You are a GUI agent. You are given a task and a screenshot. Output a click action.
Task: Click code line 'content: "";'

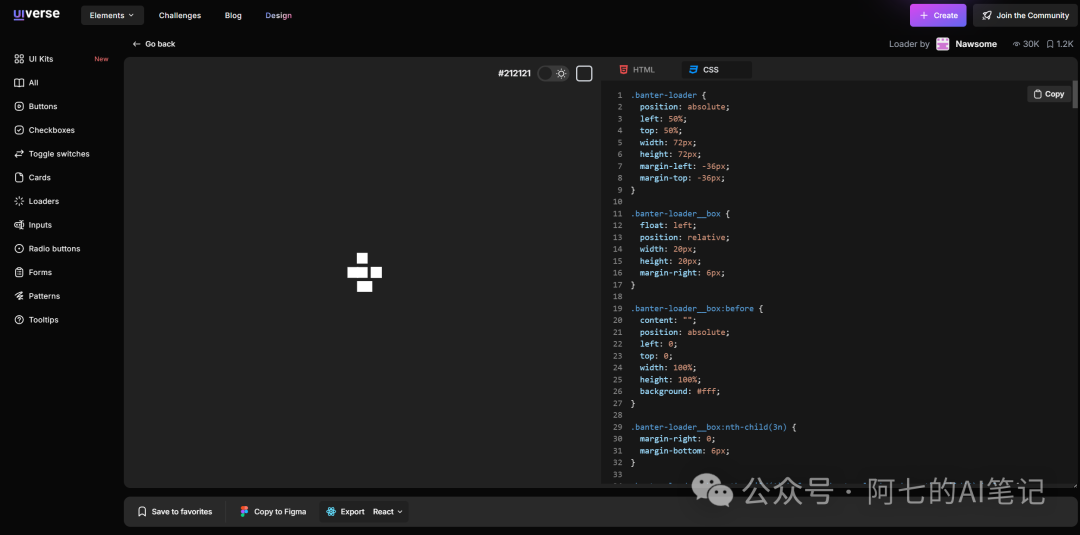(668, 320)
